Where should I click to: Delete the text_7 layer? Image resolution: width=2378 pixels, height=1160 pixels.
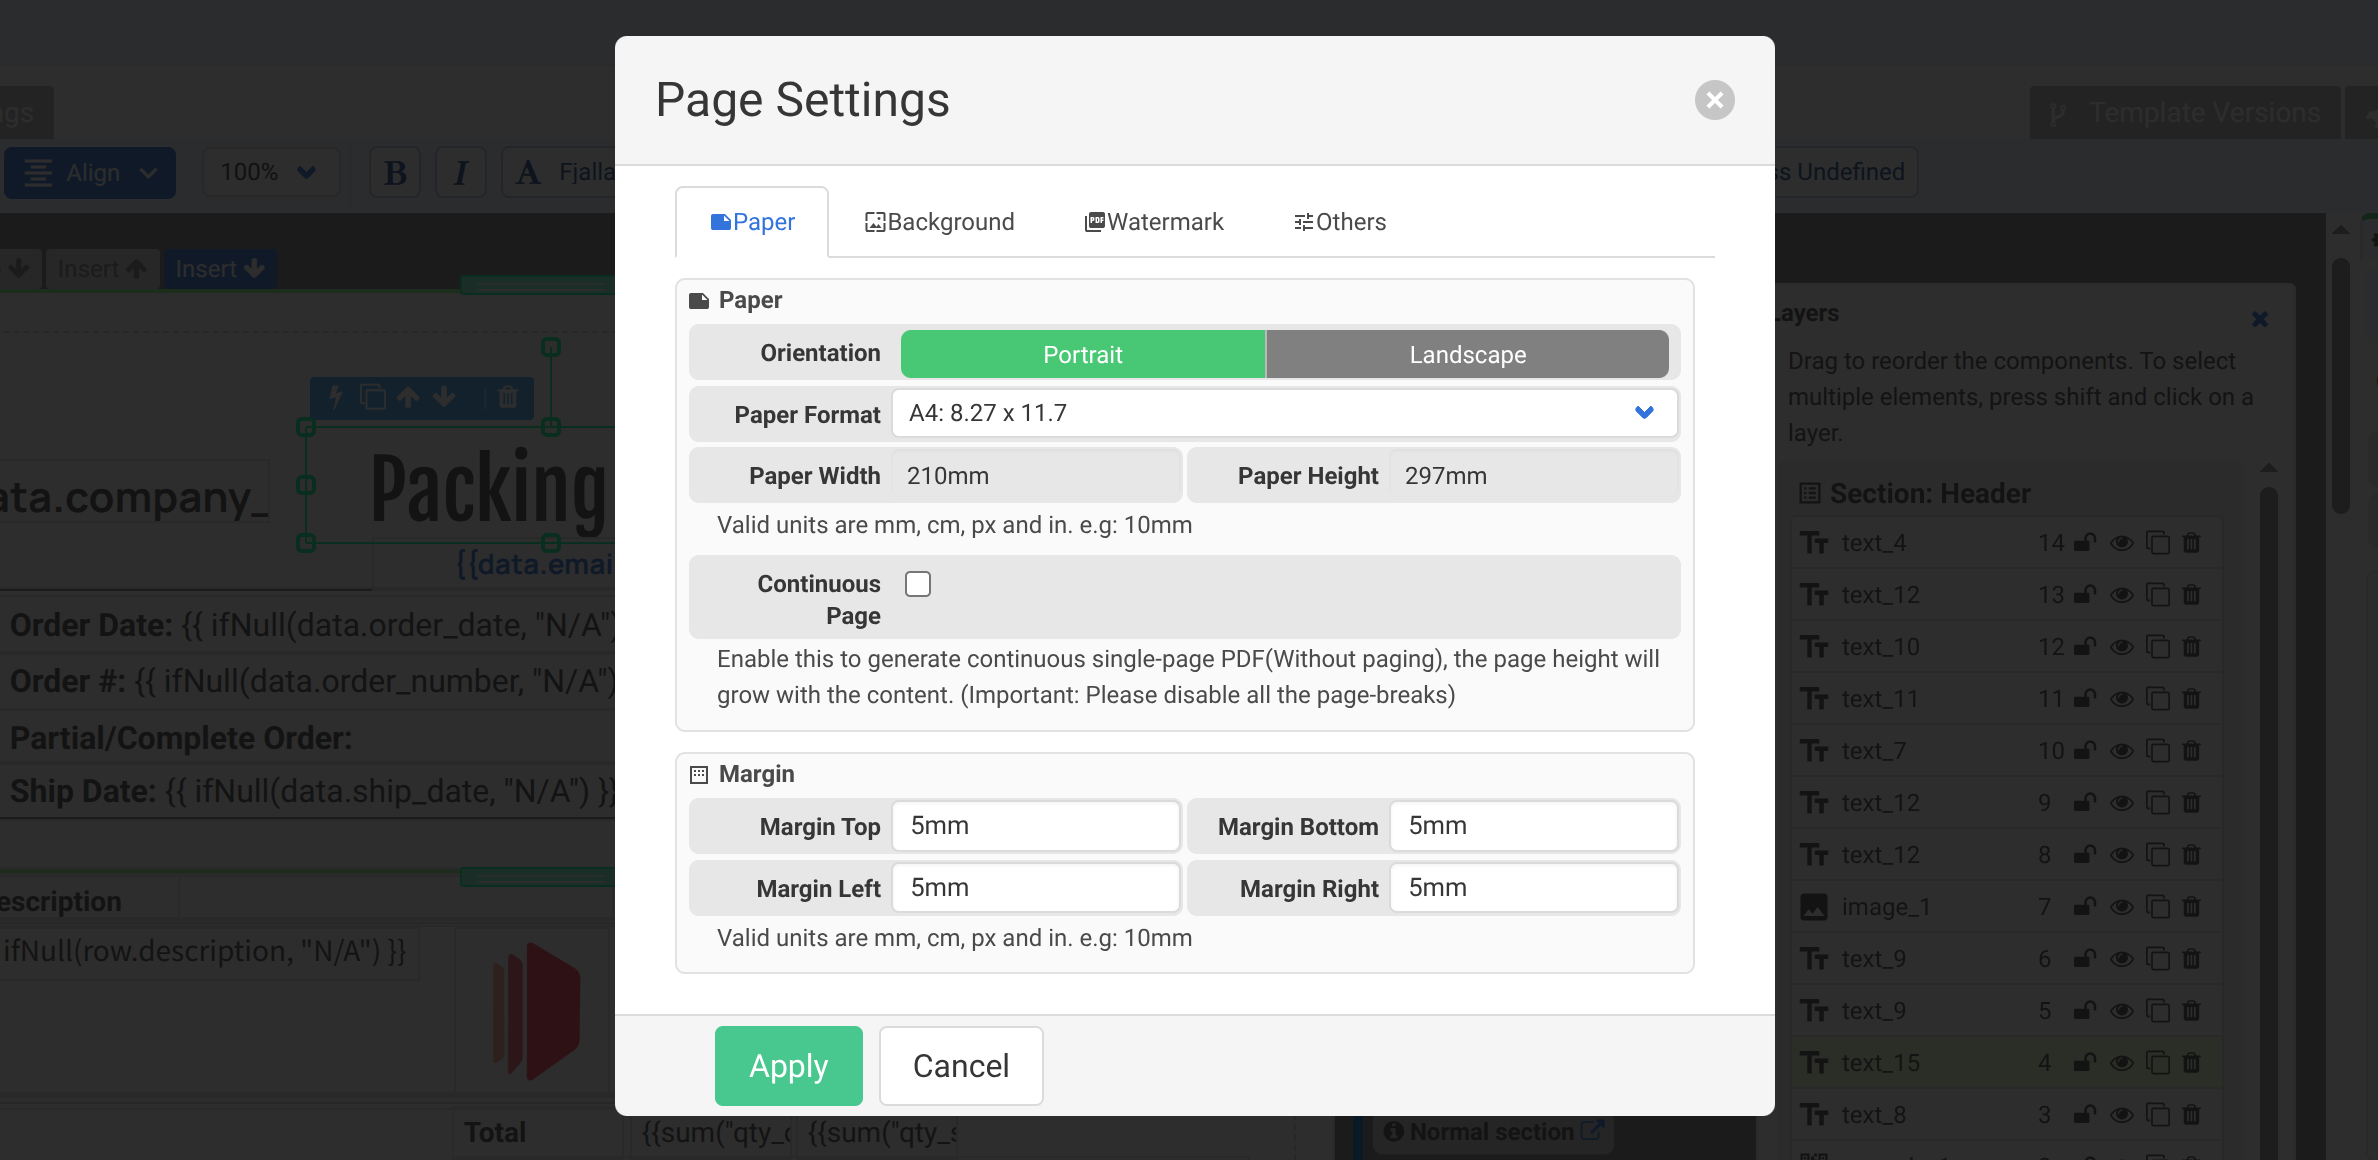click(2191, 751)
